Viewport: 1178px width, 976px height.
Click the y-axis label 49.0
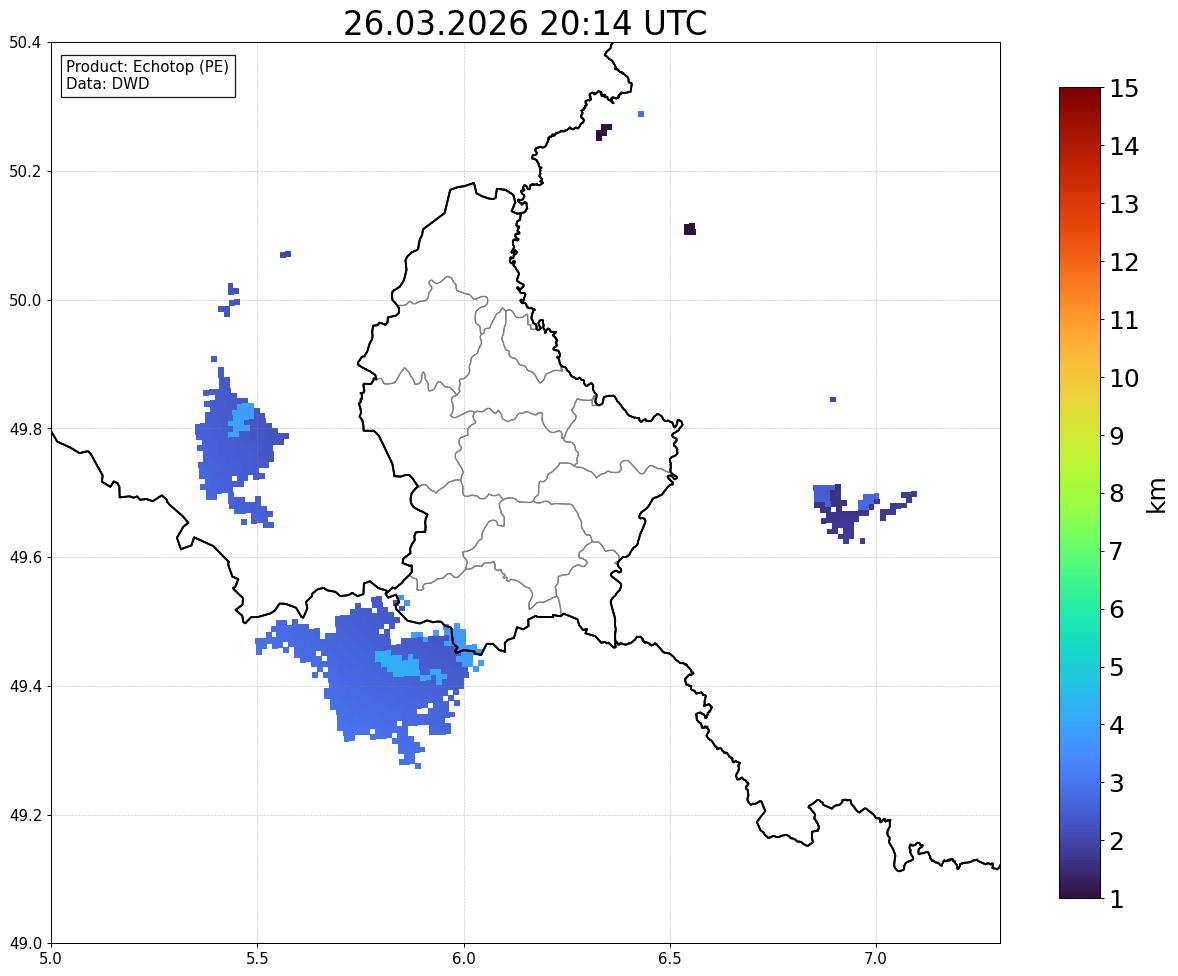pos(25,944)
